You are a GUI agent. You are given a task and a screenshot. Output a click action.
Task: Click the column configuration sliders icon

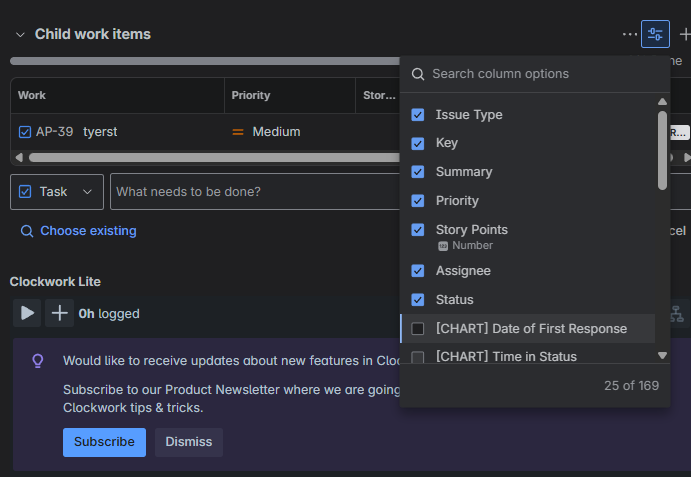tap(655, 34)
